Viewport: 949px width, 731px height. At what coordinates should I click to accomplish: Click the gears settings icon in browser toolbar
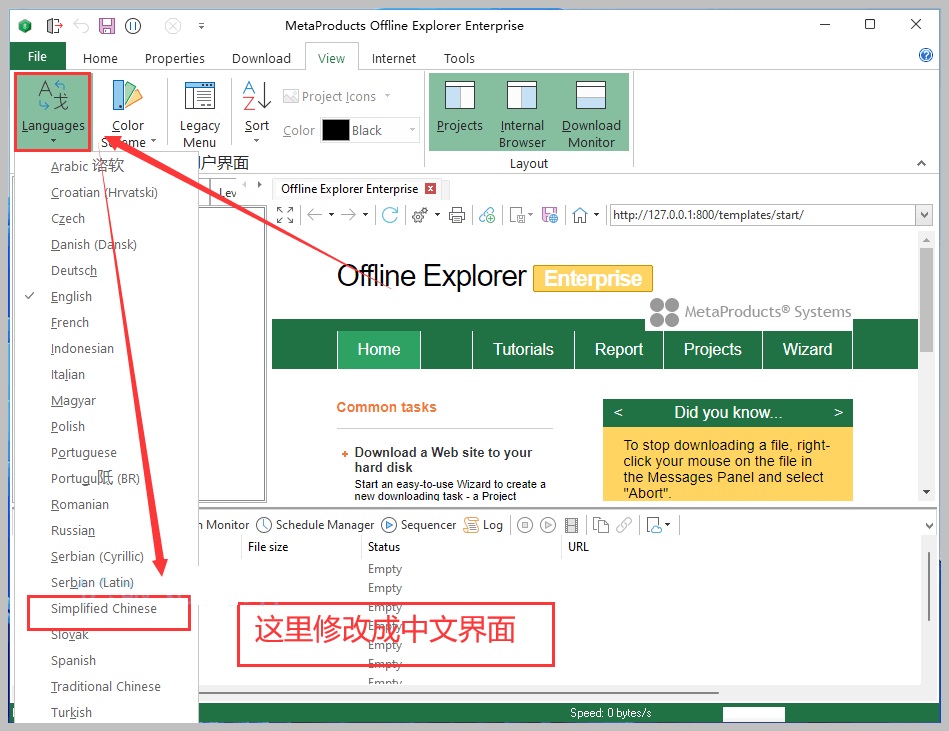[420, 215]
